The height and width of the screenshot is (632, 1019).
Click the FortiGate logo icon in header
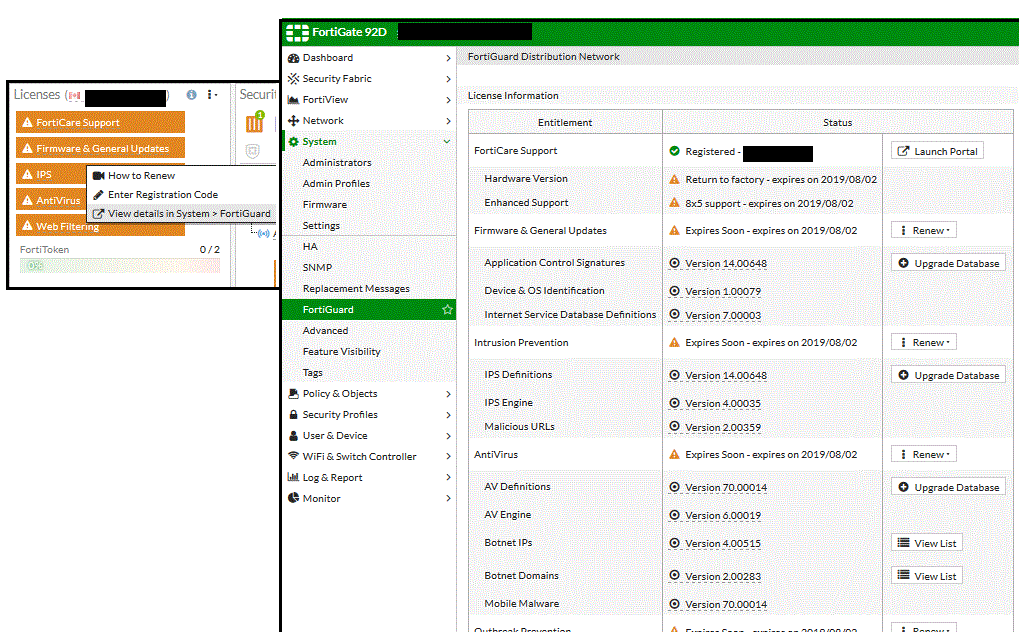pos(298,32)
